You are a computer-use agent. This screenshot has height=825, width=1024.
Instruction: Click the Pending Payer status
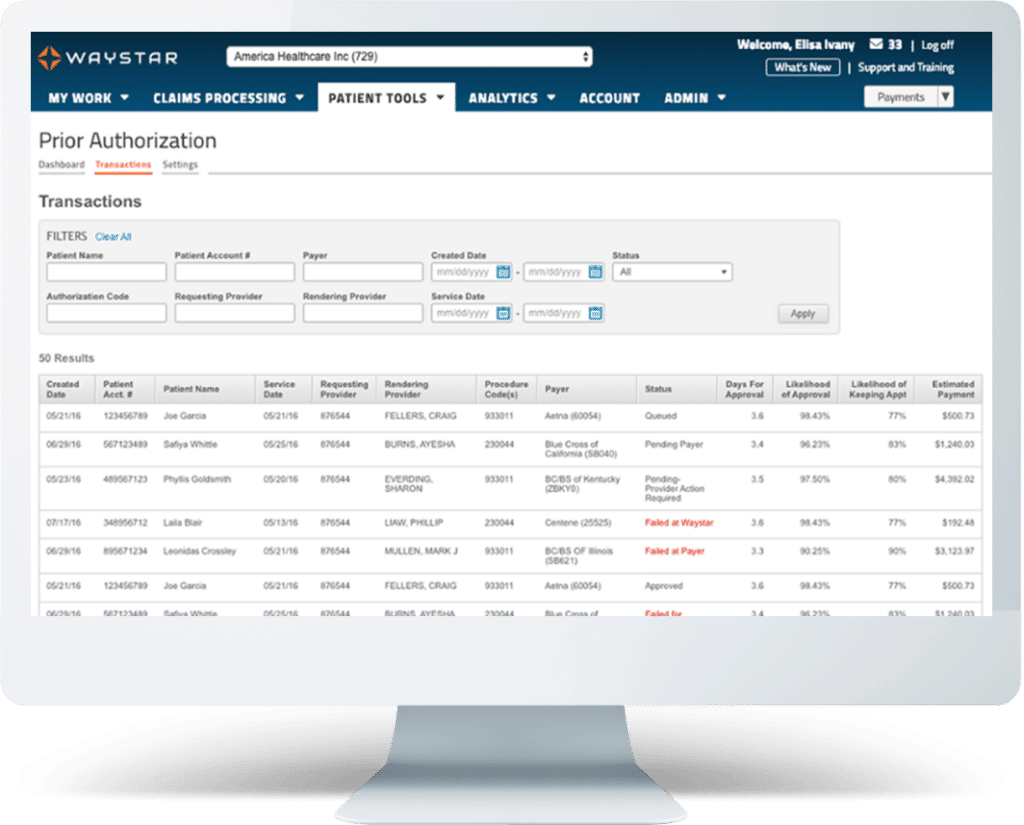(673, 445)
